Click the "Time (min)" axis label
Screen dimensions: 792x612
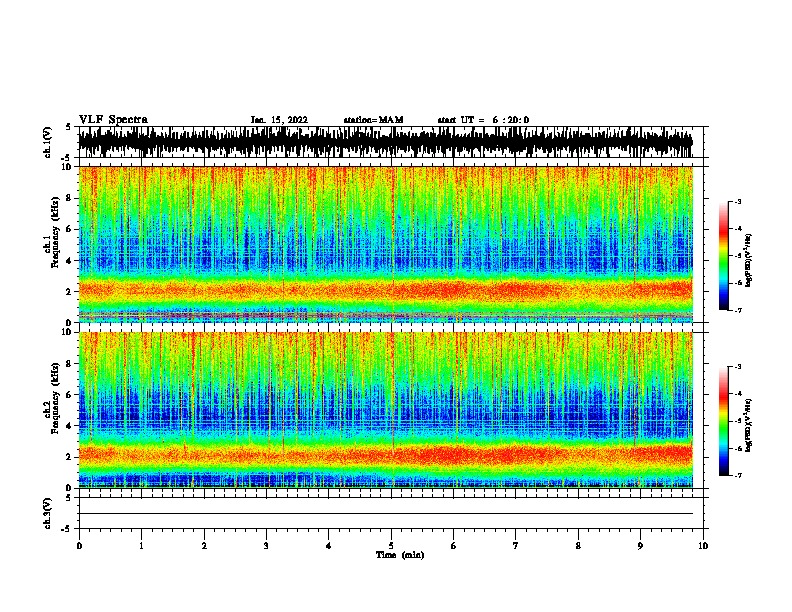[x=400, y=555]
